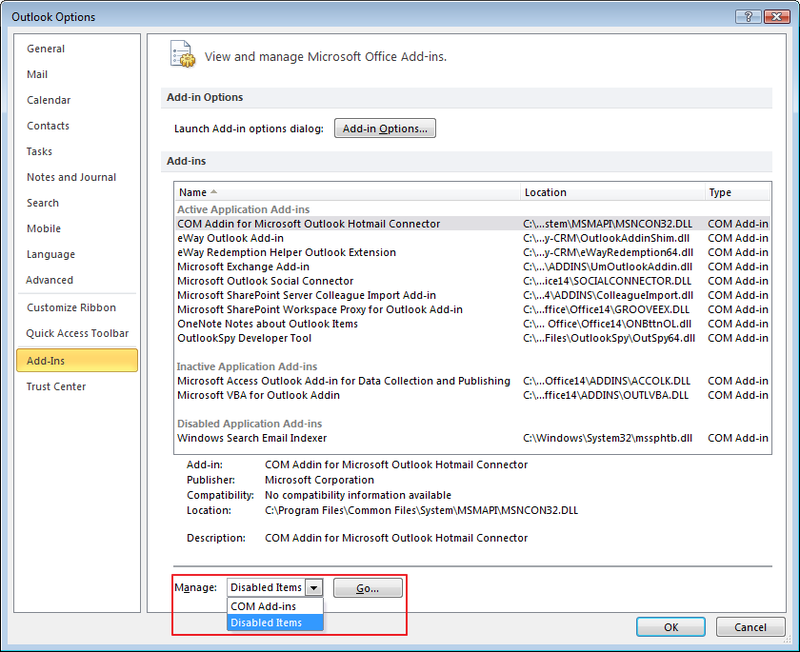Open the General options category

(x=77, y=49)
